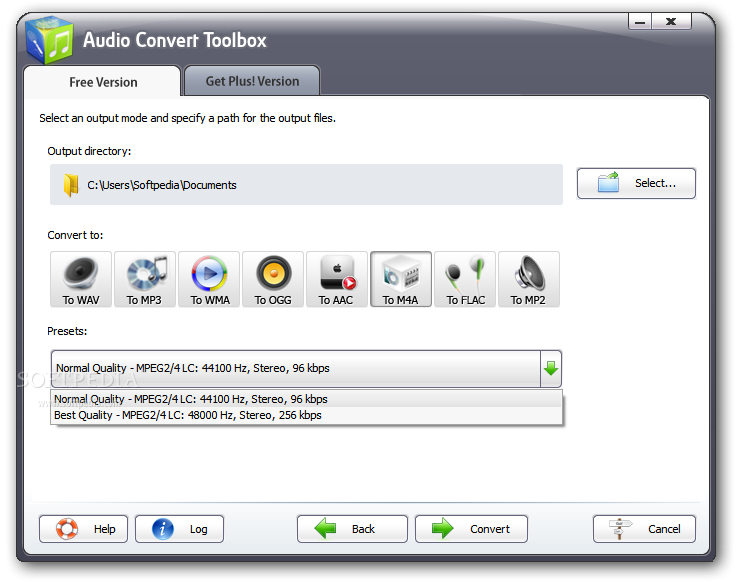Image resolution: width=736 pixels, height=582 pixels.
Task: Close the Audio Convert Toolbox window
Action: point(671,22)
